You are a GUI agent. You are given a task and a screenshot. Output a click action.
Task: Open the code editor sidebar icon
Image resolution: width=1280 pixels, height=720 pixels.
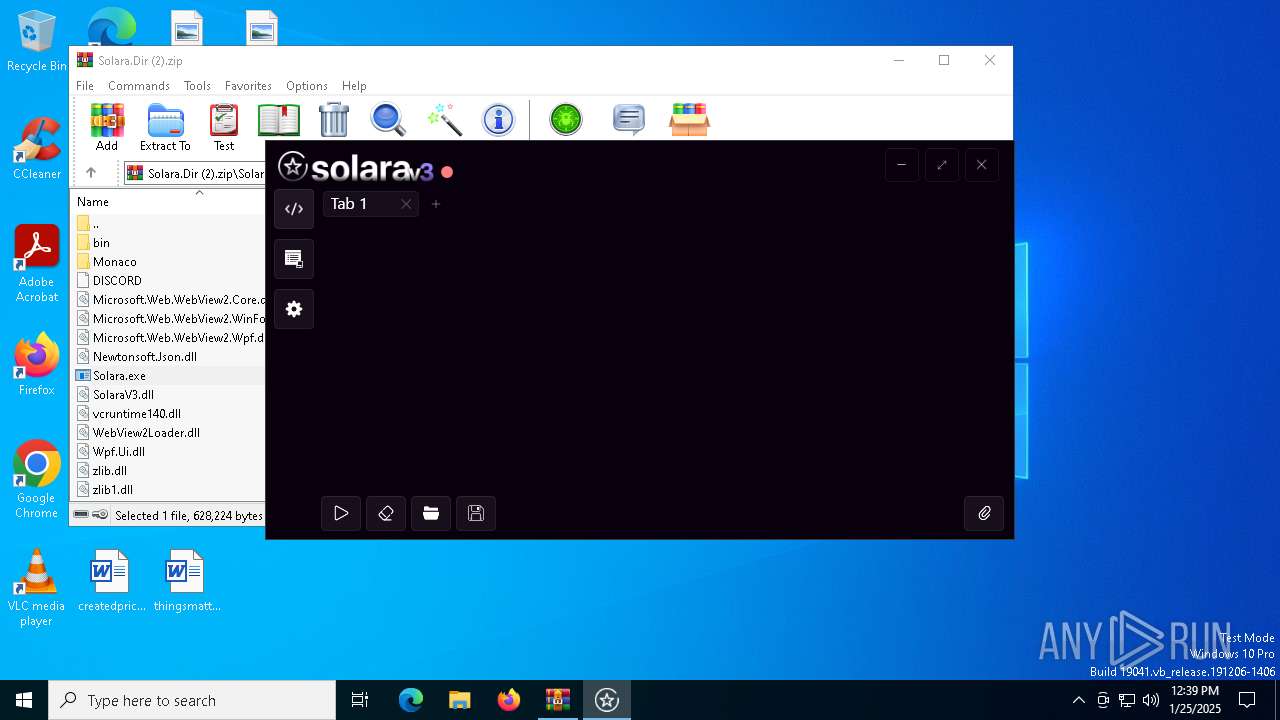pos(294,209)
